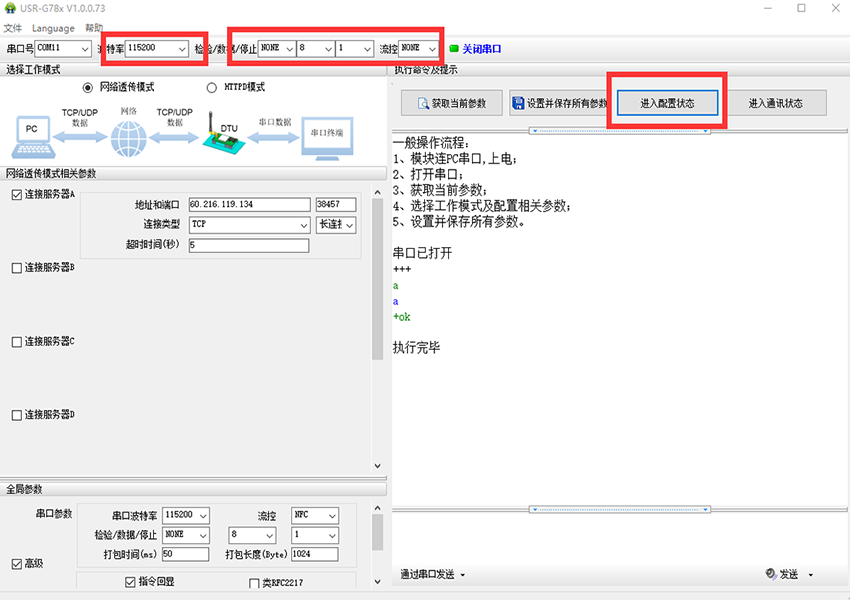Screen dimensions: 850x600
Task: Open the 文件 menu
Action: coord(12,28)
